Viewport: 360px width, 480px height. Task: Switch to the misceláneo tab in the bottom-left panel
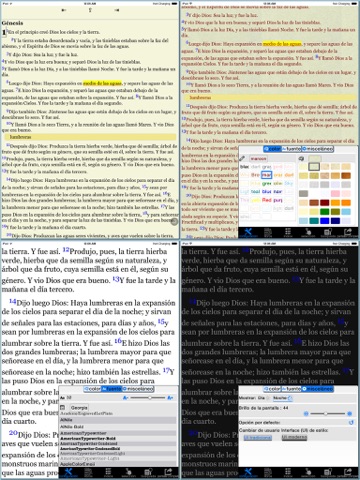pyautogui.click(x=138, y=389)
